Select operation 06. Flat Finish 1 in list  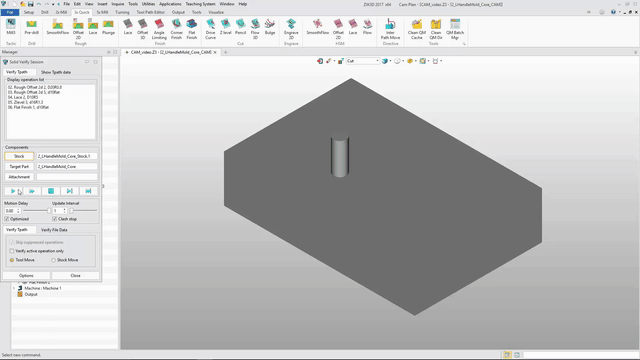[x=28, y=107]
